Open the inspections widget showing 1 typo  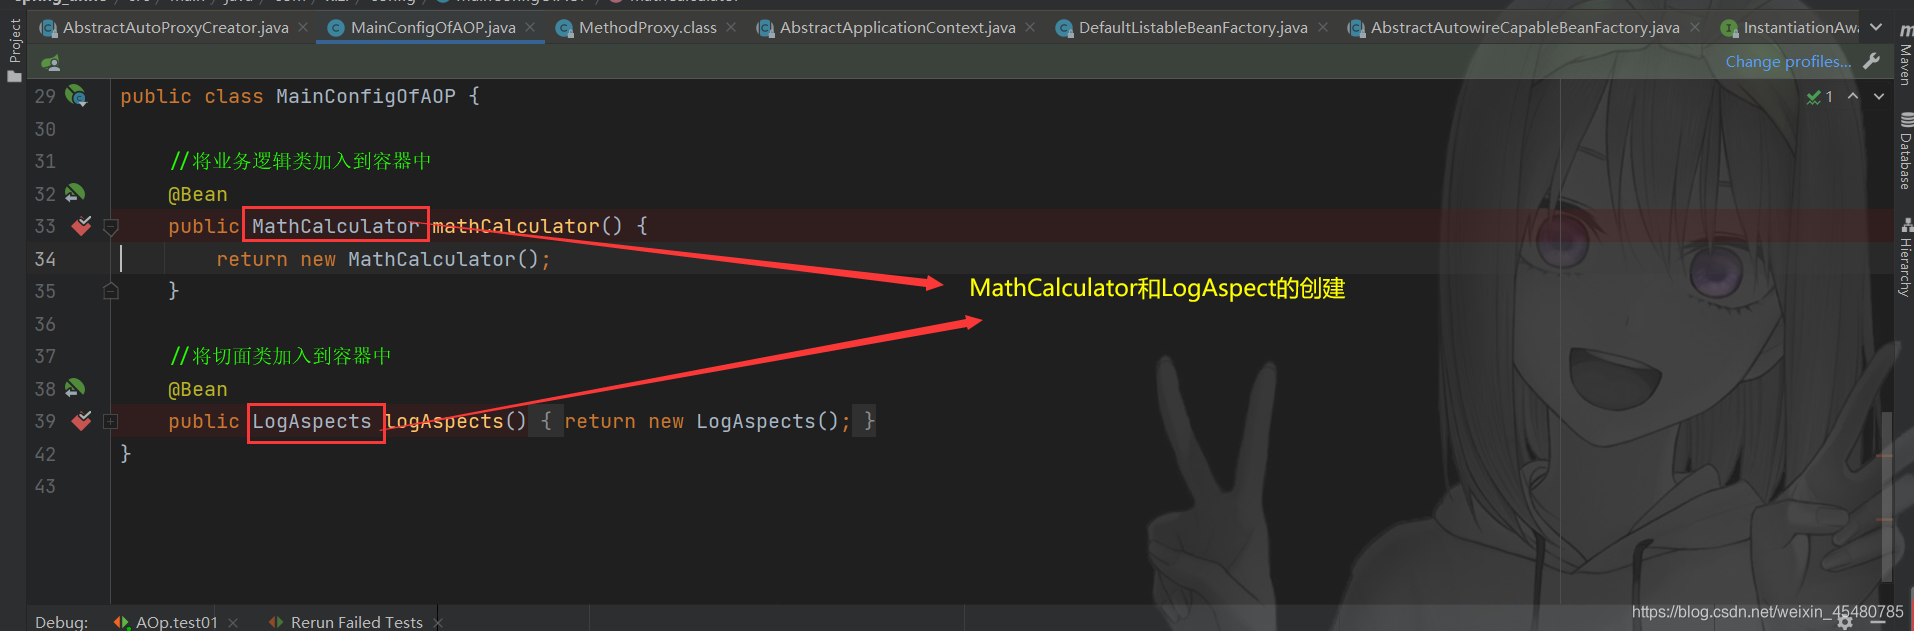(x=1819, y=97)
